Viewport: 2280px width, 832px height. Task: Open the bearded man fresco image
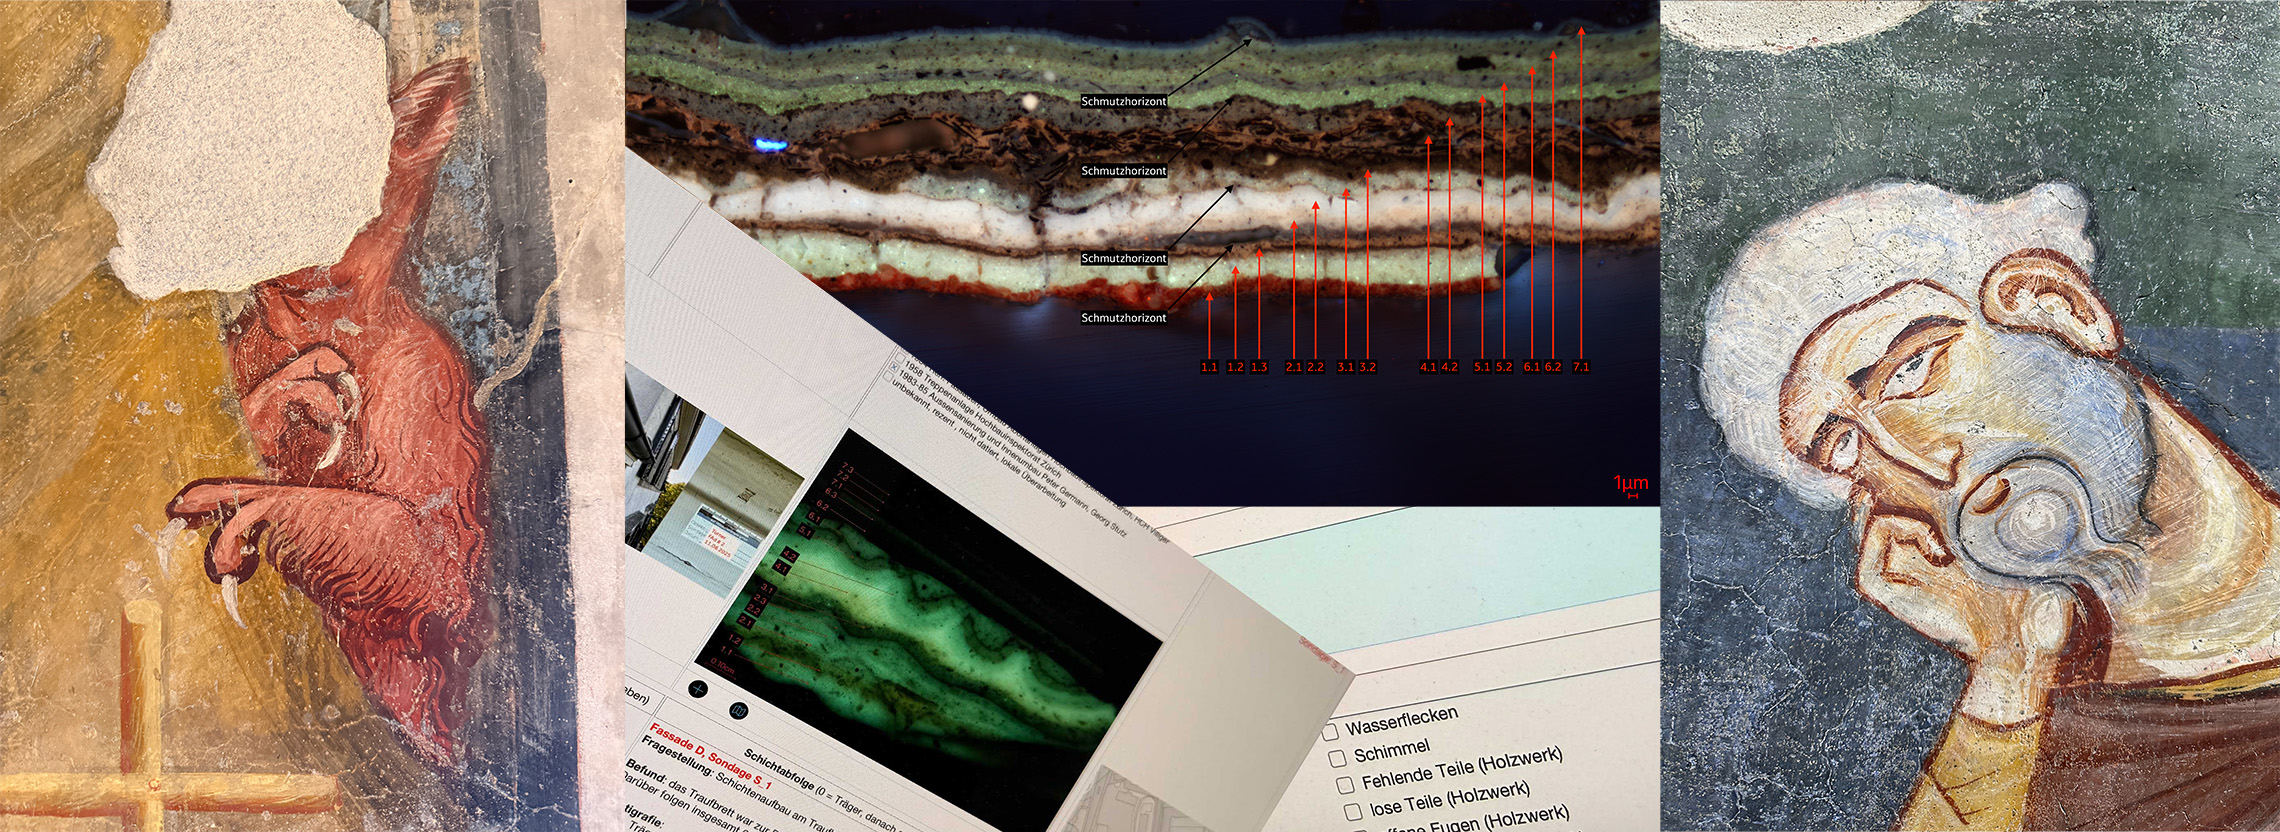tap(1970, 416)
